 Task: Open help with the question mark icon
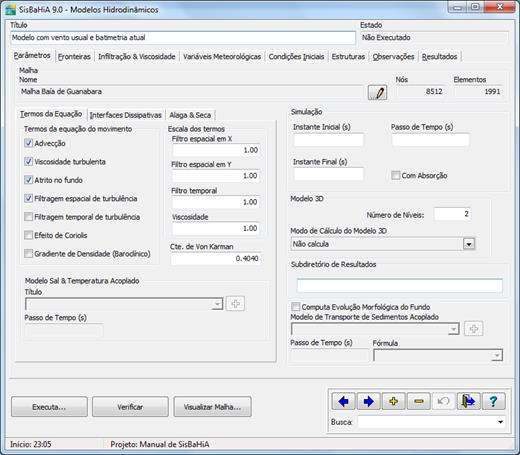pyautogui.click(x=494, y=401)
